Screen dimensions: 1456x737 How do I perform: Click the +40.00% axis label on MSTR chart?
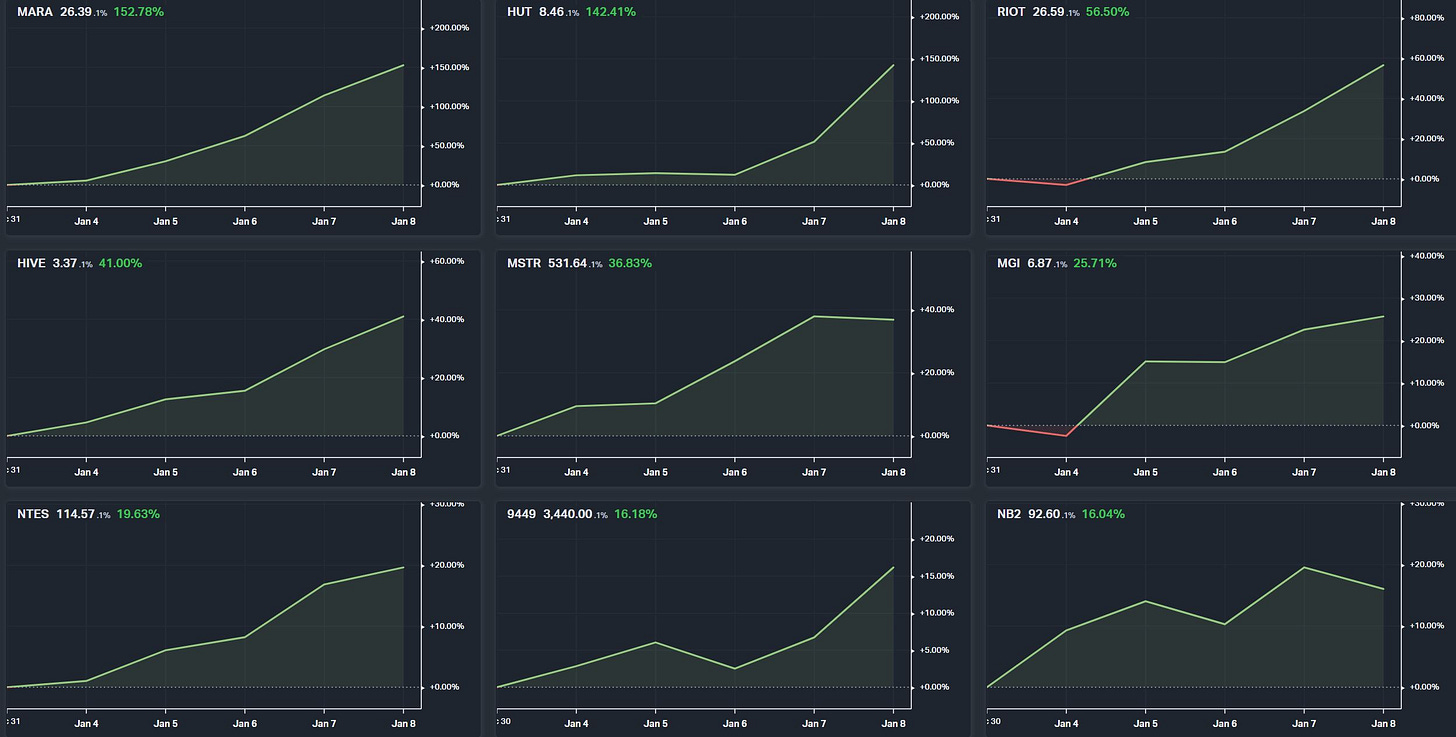pyautogui.click(x=938, y=309)
